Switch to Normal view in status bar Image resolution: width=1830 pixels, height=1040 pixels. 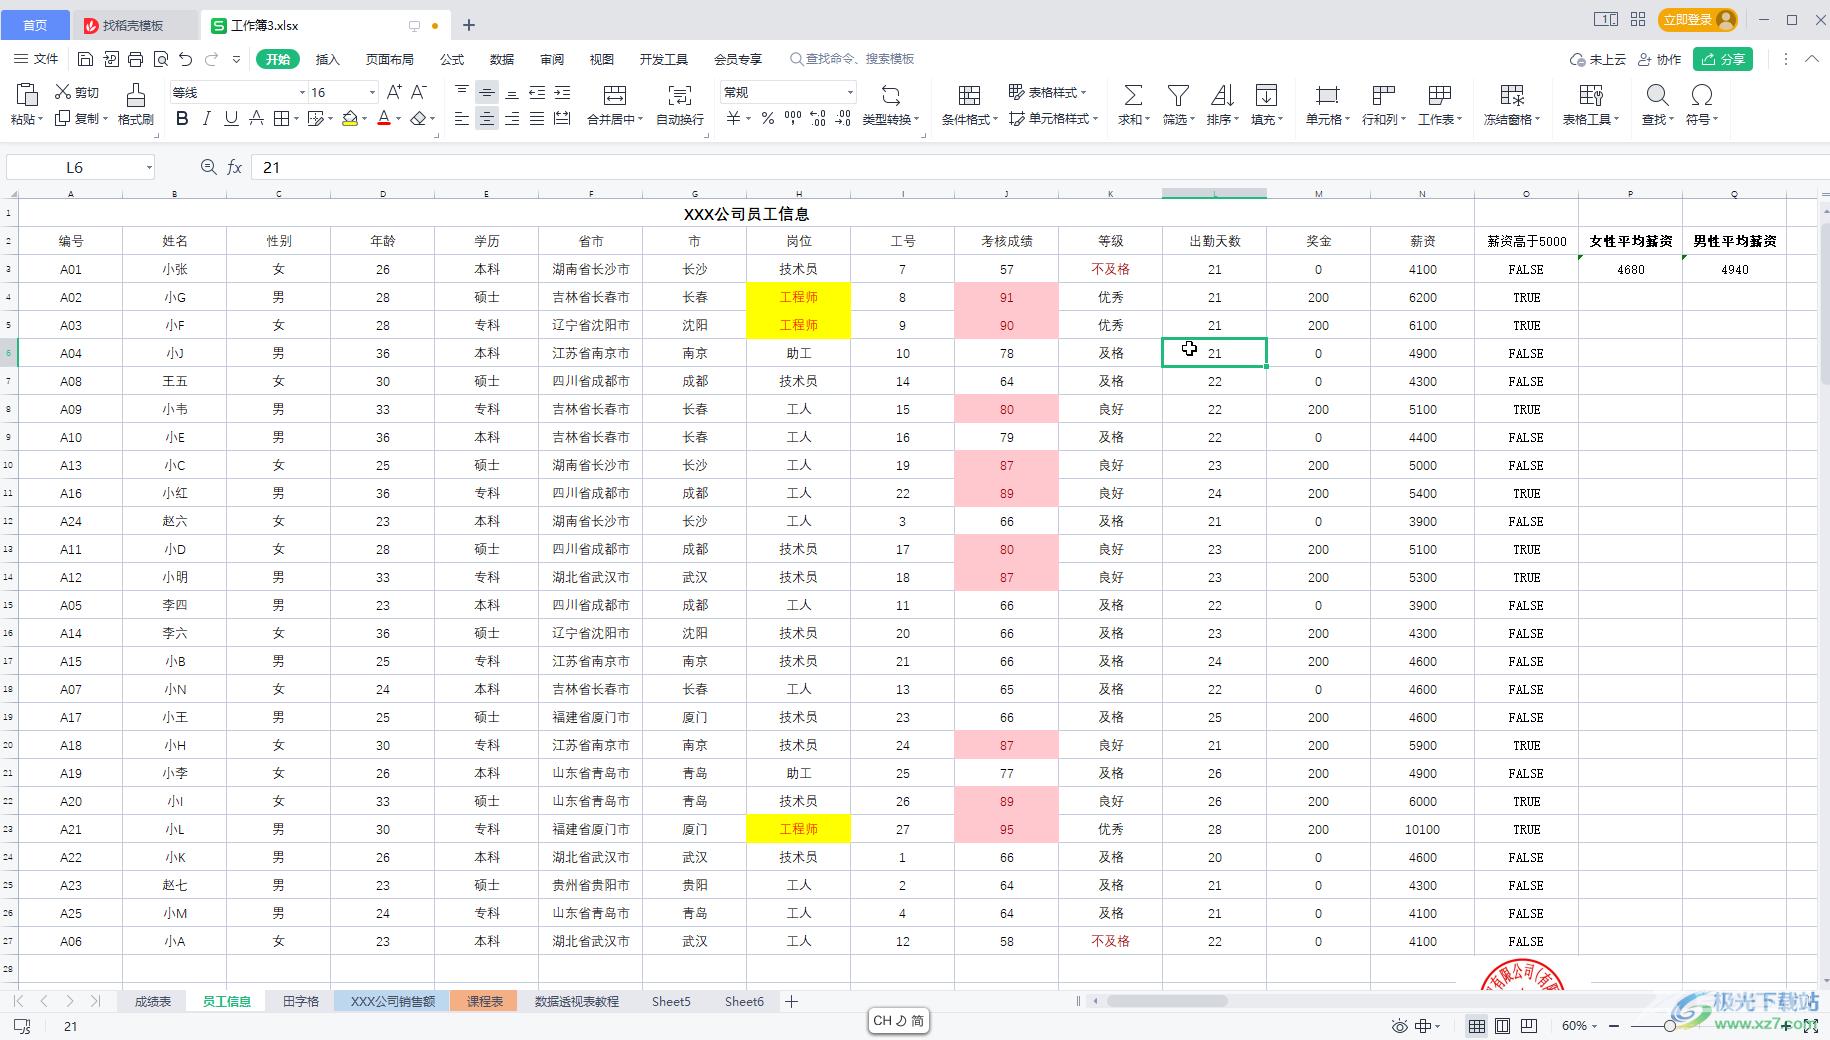[x=1476, y=1026]
